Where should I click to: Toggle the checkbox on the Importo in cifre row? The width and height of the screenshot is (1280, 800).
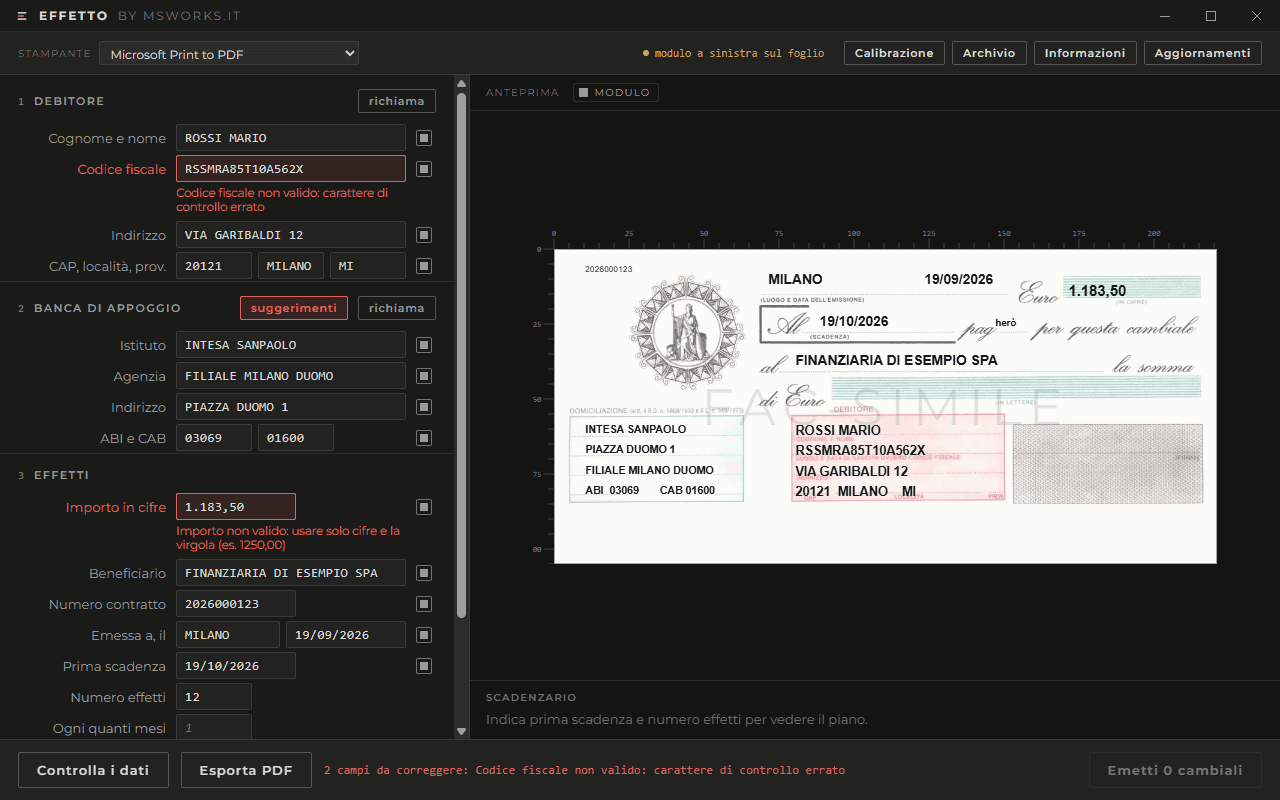coord(424,507)
